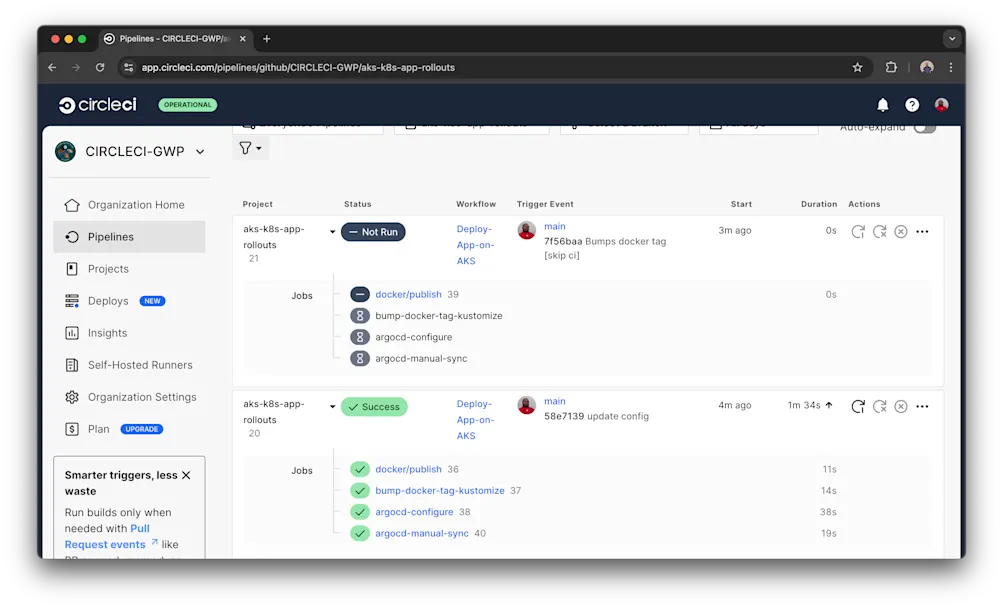Click success check beside argocd-configure 38
The image size is (1003, 608).
[359, 512]
